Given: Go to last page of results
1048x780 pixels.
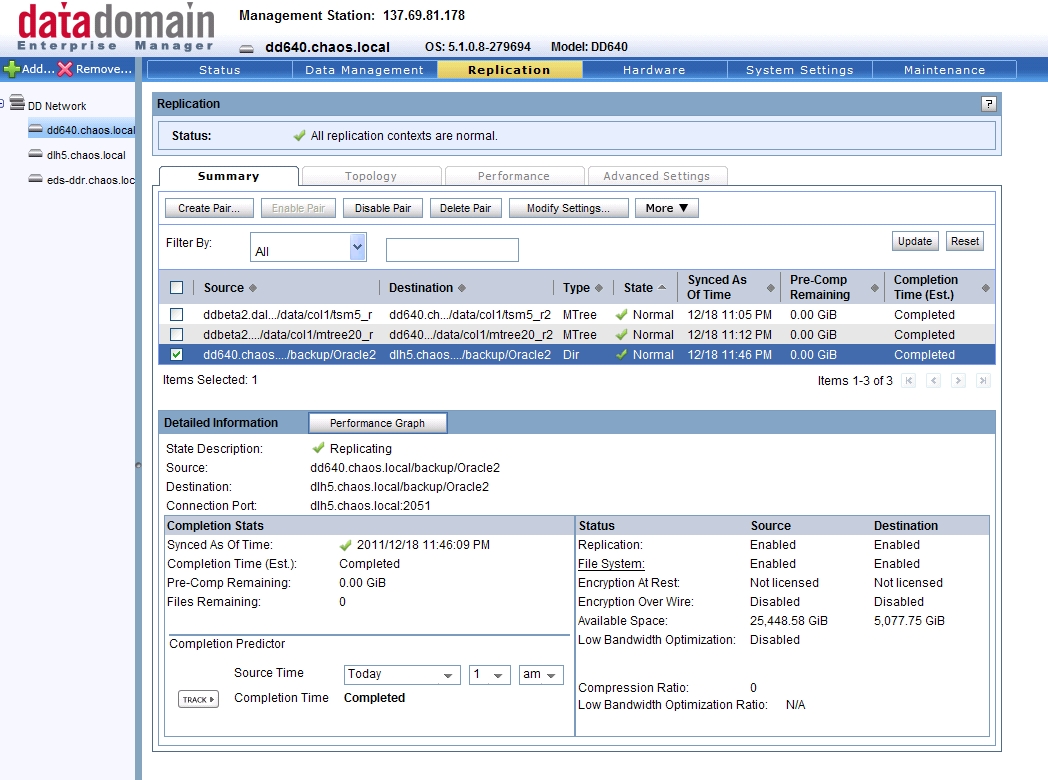Looking at the screenshot, I should pos(982,381).
